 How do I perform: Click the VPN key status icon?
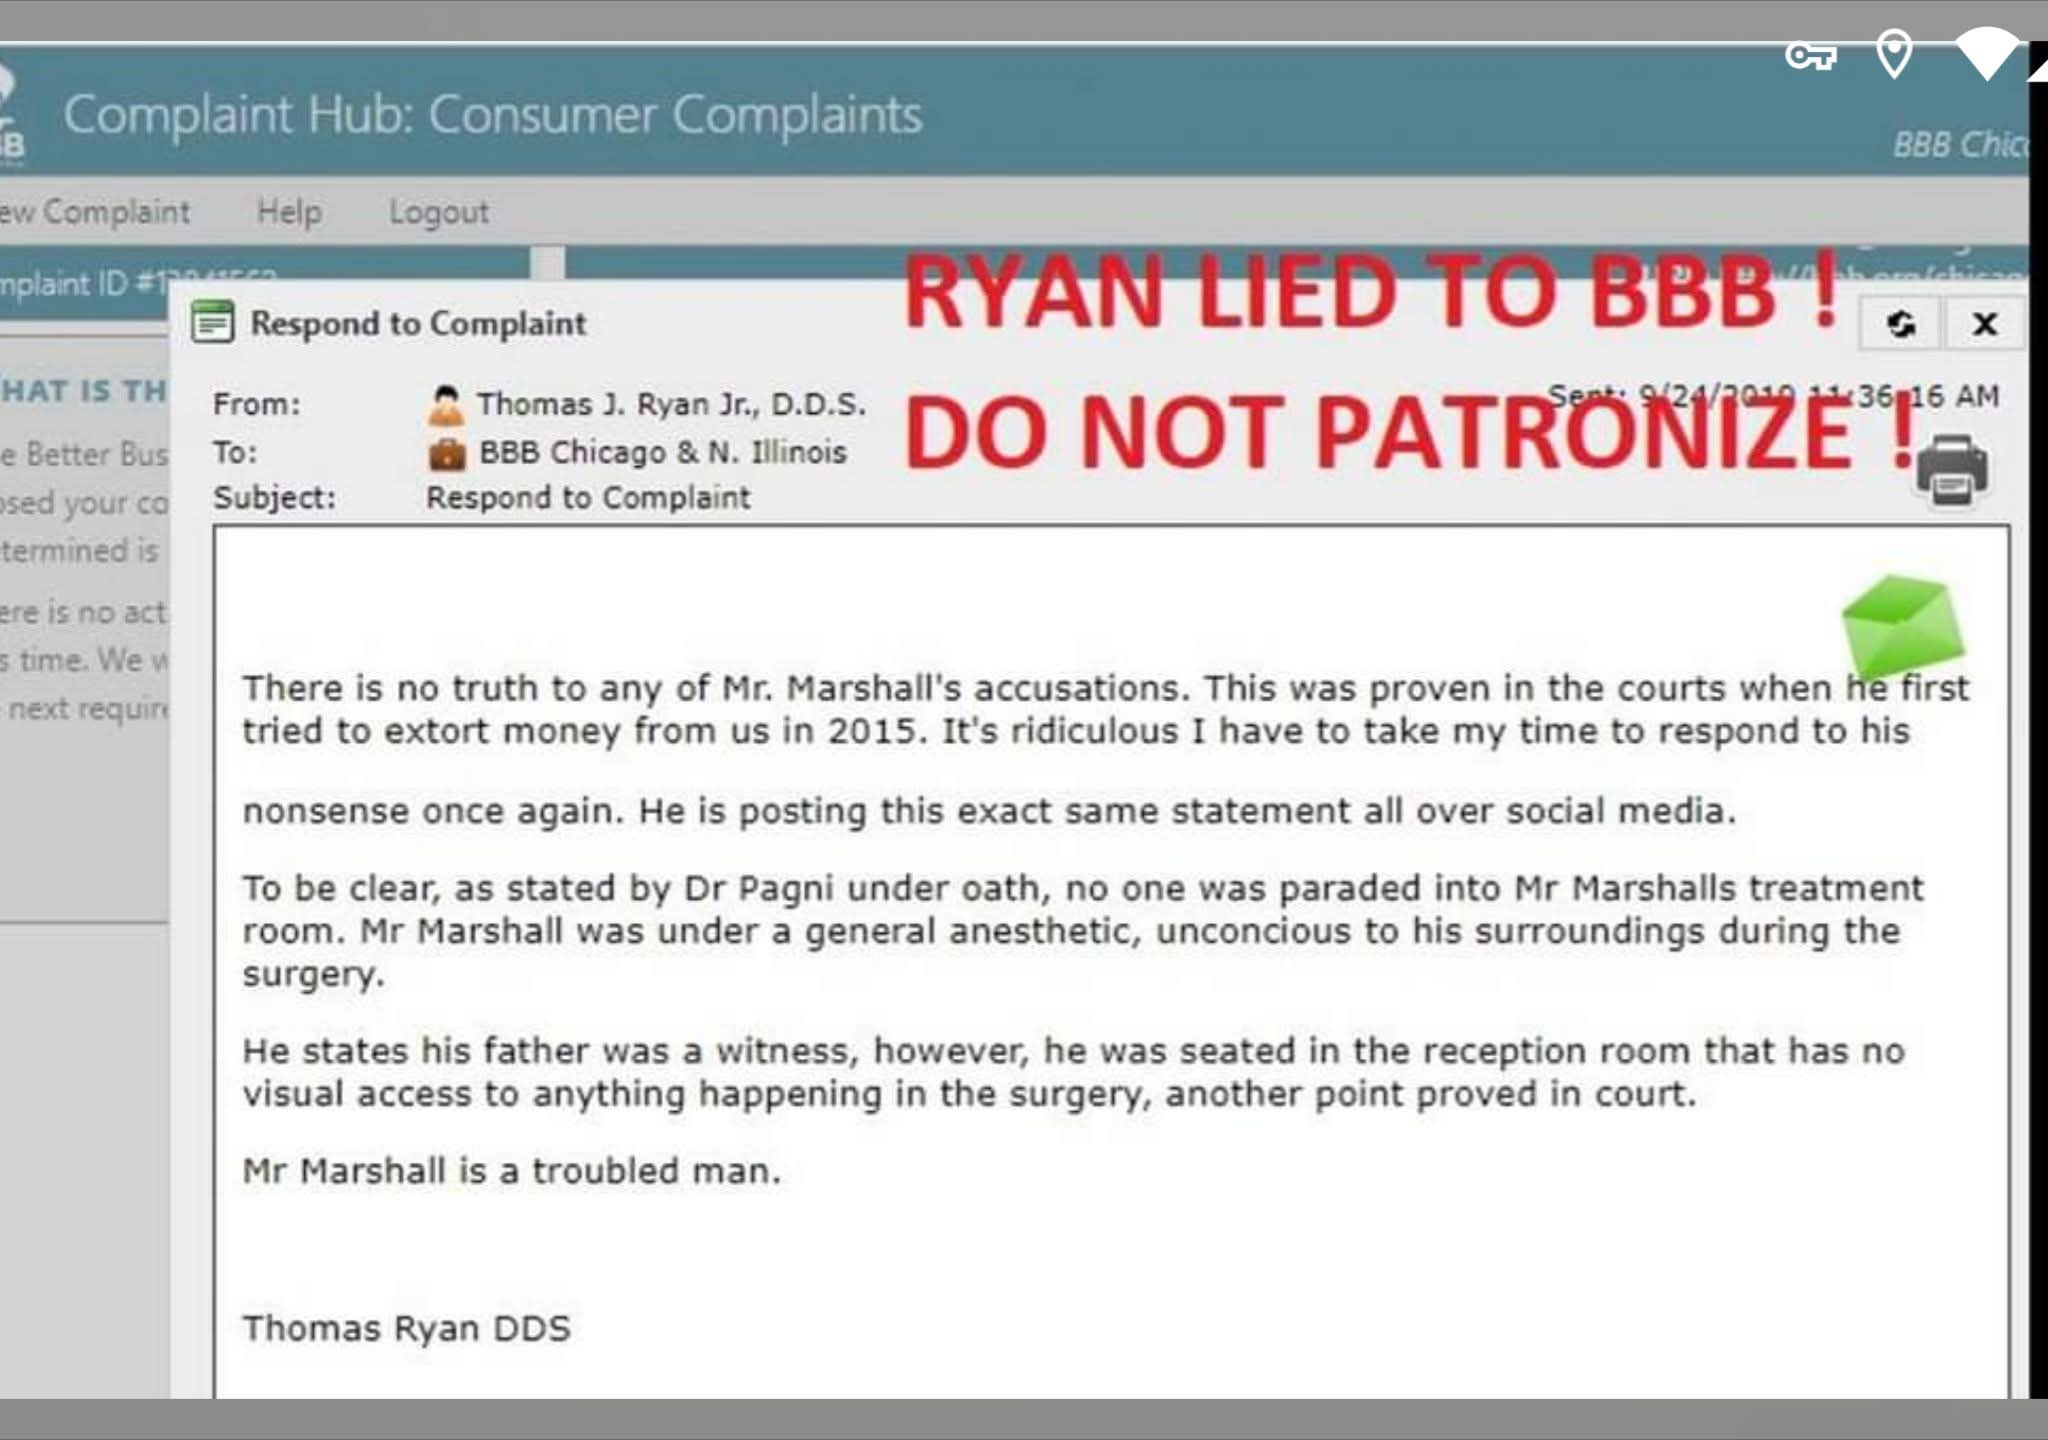1811,56
